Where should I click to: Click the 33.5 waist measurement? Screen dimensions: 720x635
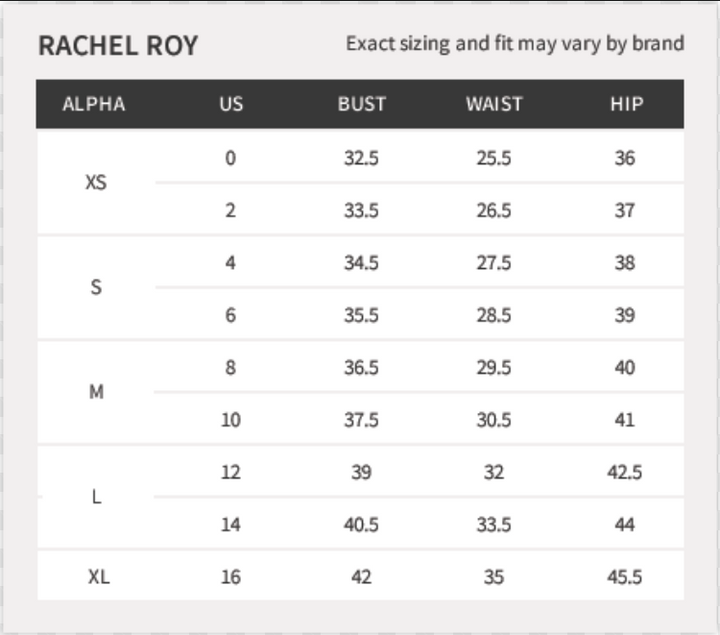(x=494, y=524)
